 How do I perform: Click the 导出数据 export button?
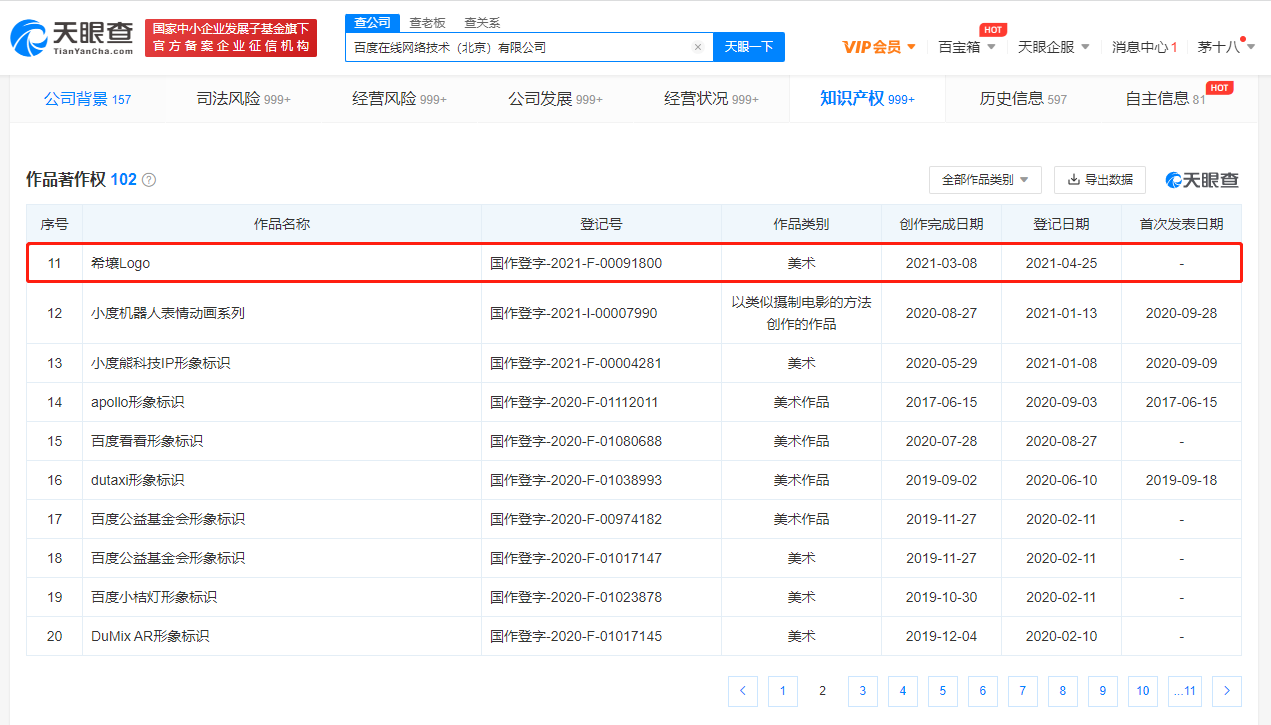coord(1100,180)
